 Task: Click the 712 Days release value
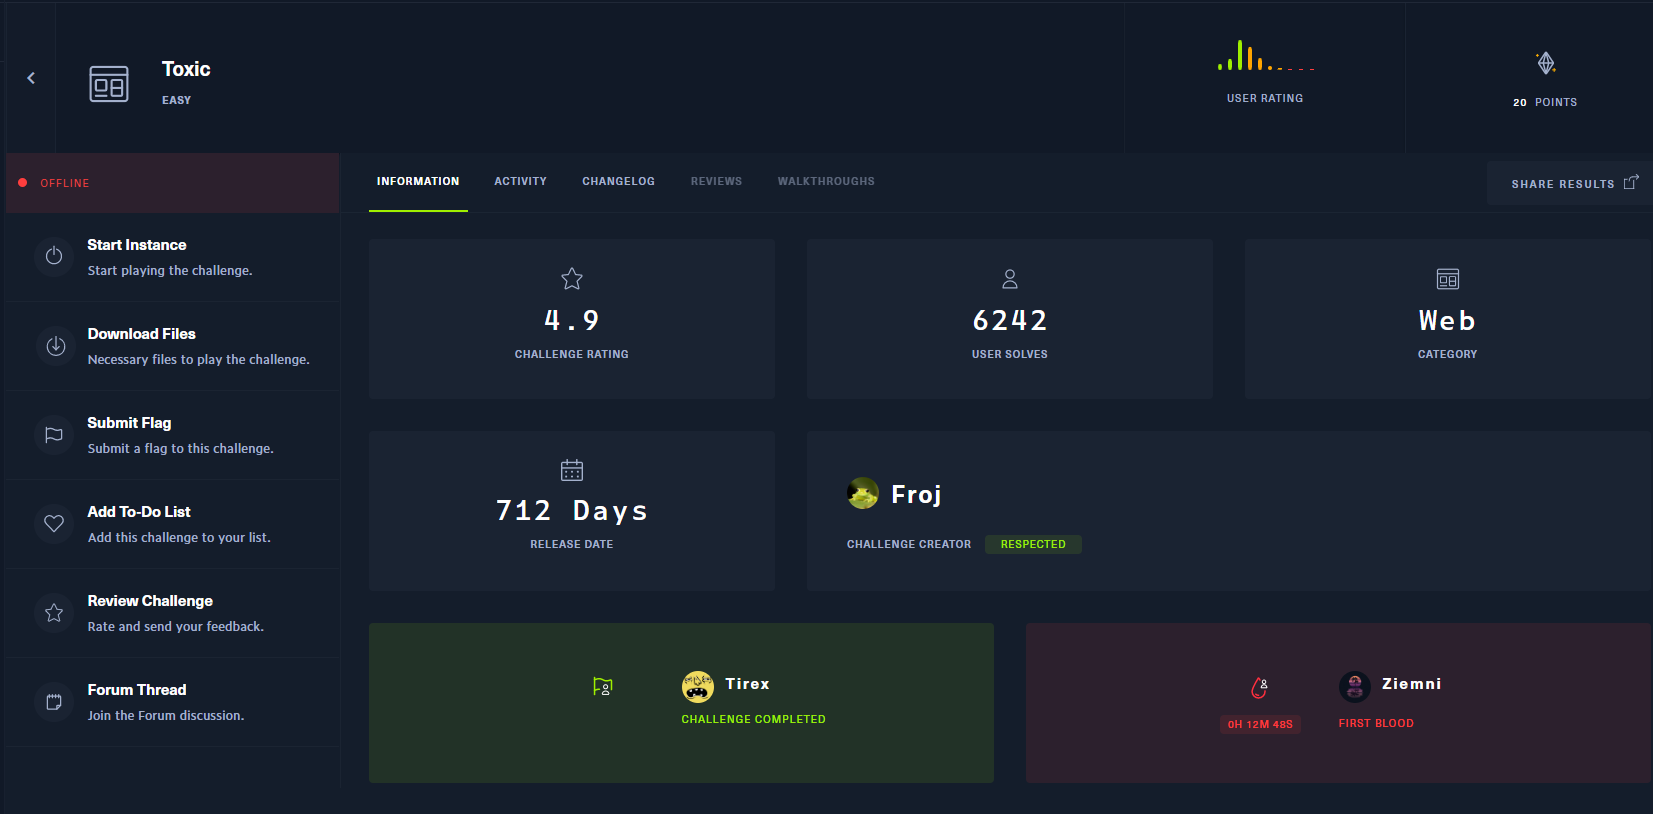(572, 511)
